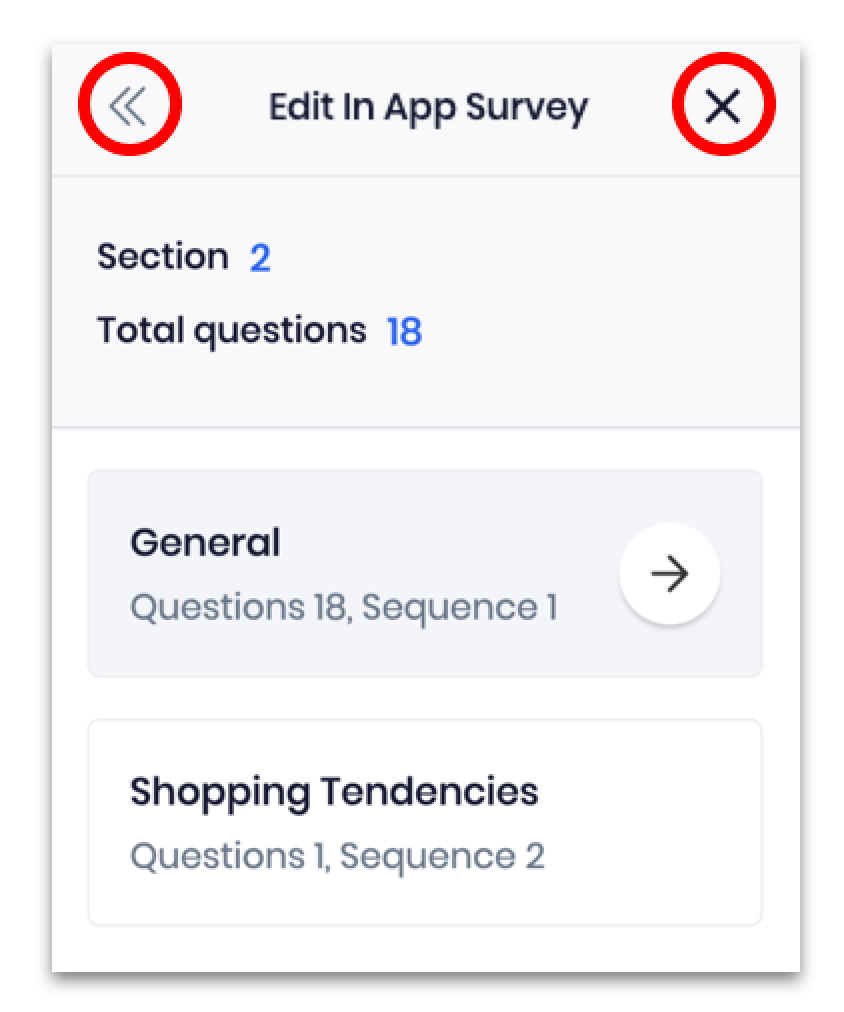Click the "Edit In App Survey" title
The height and width of the screenshot is (1012, 844).
(428, 106)
